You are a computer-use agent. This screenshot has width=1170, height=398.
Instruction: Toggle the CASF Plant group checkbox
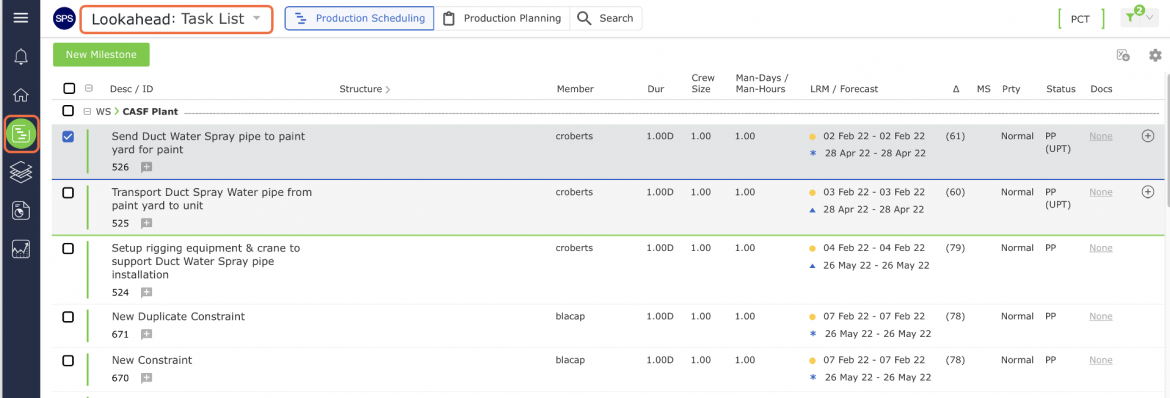(68, 111)
